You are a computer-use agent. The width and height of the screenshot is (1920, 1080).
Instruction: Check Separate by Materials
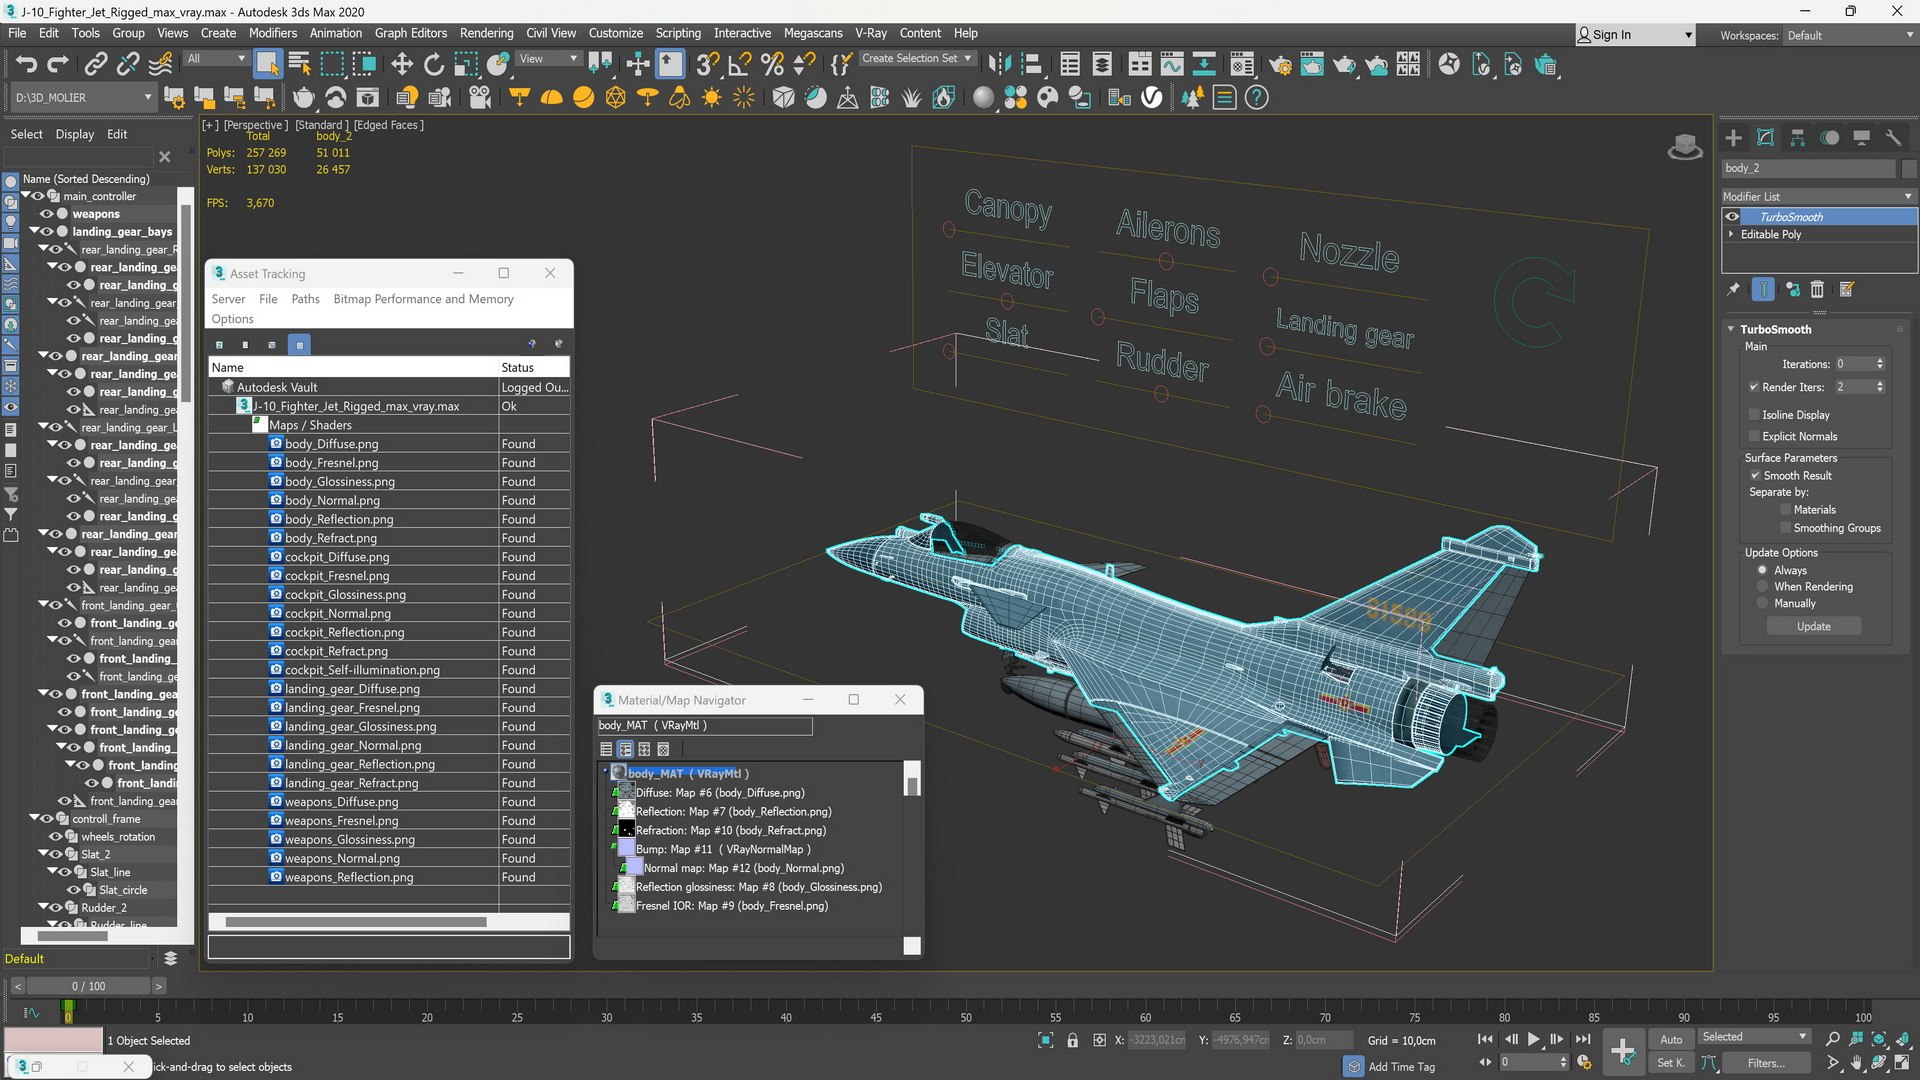coord(1785,510)
